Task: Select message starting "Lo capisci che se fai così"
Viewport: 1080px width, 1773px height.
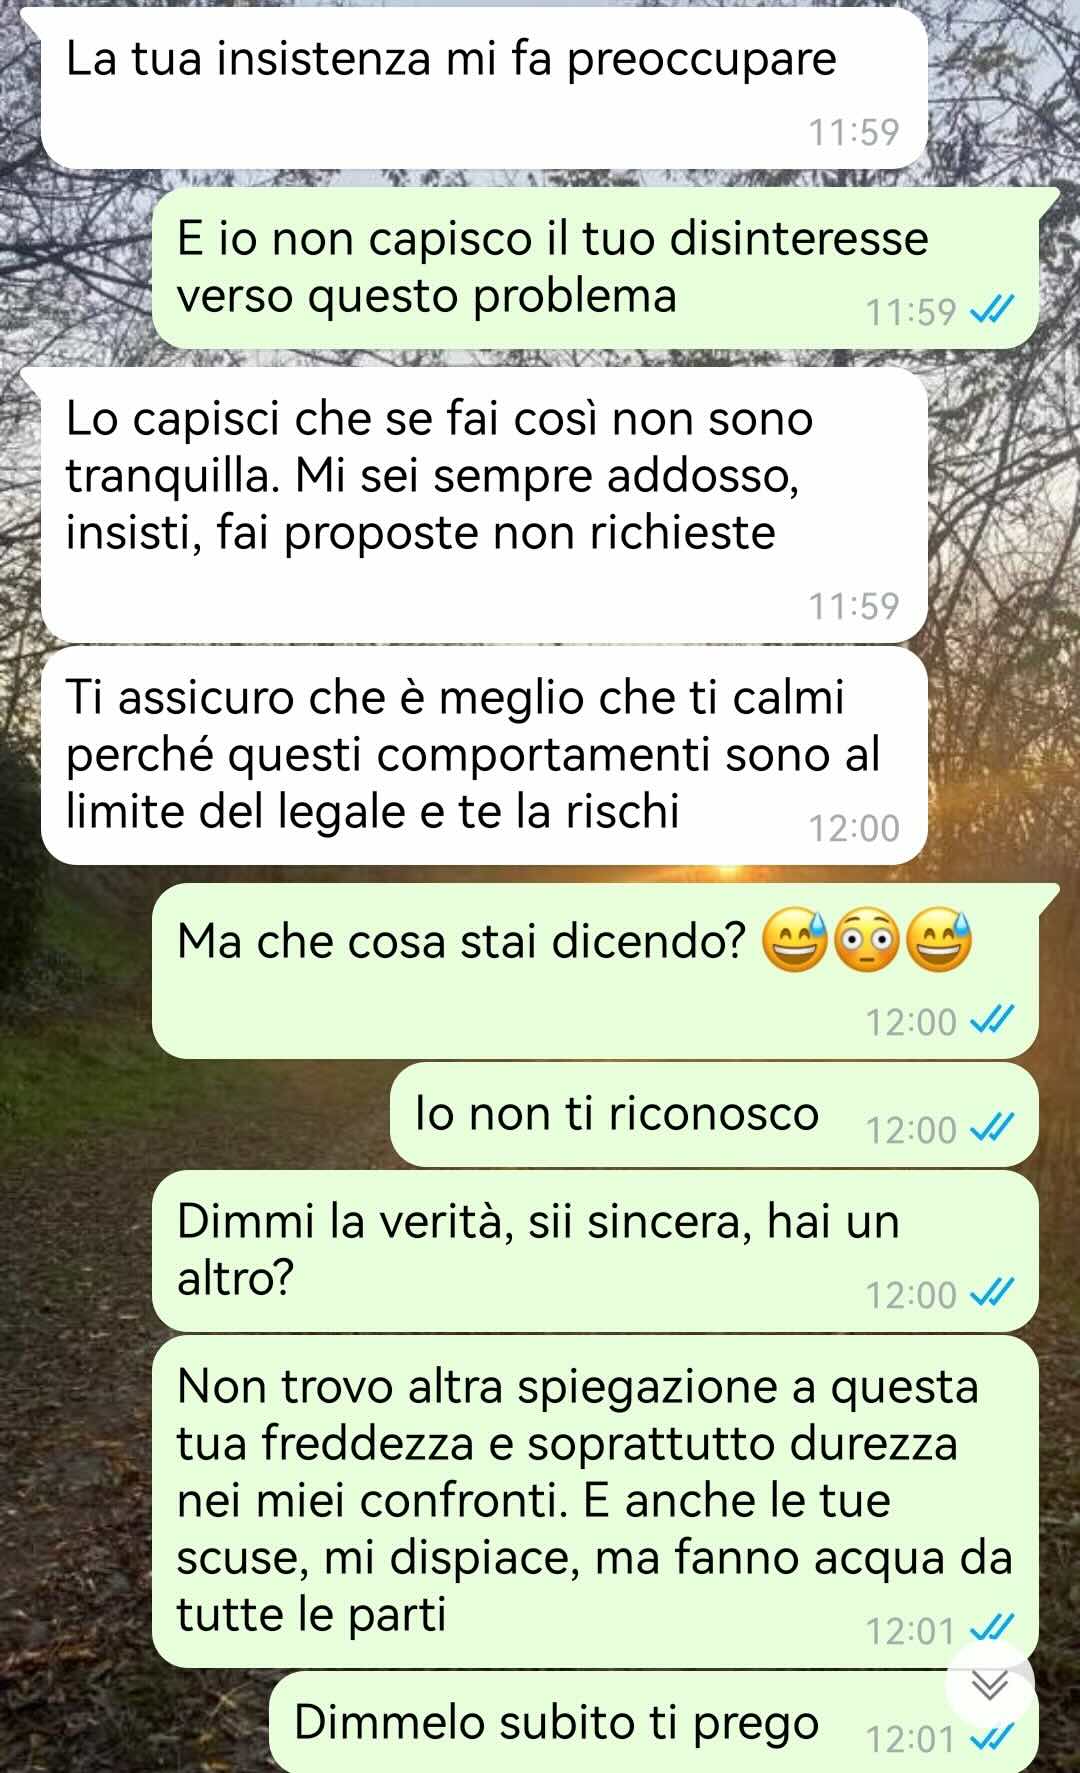Action: (x=484, y=505)
